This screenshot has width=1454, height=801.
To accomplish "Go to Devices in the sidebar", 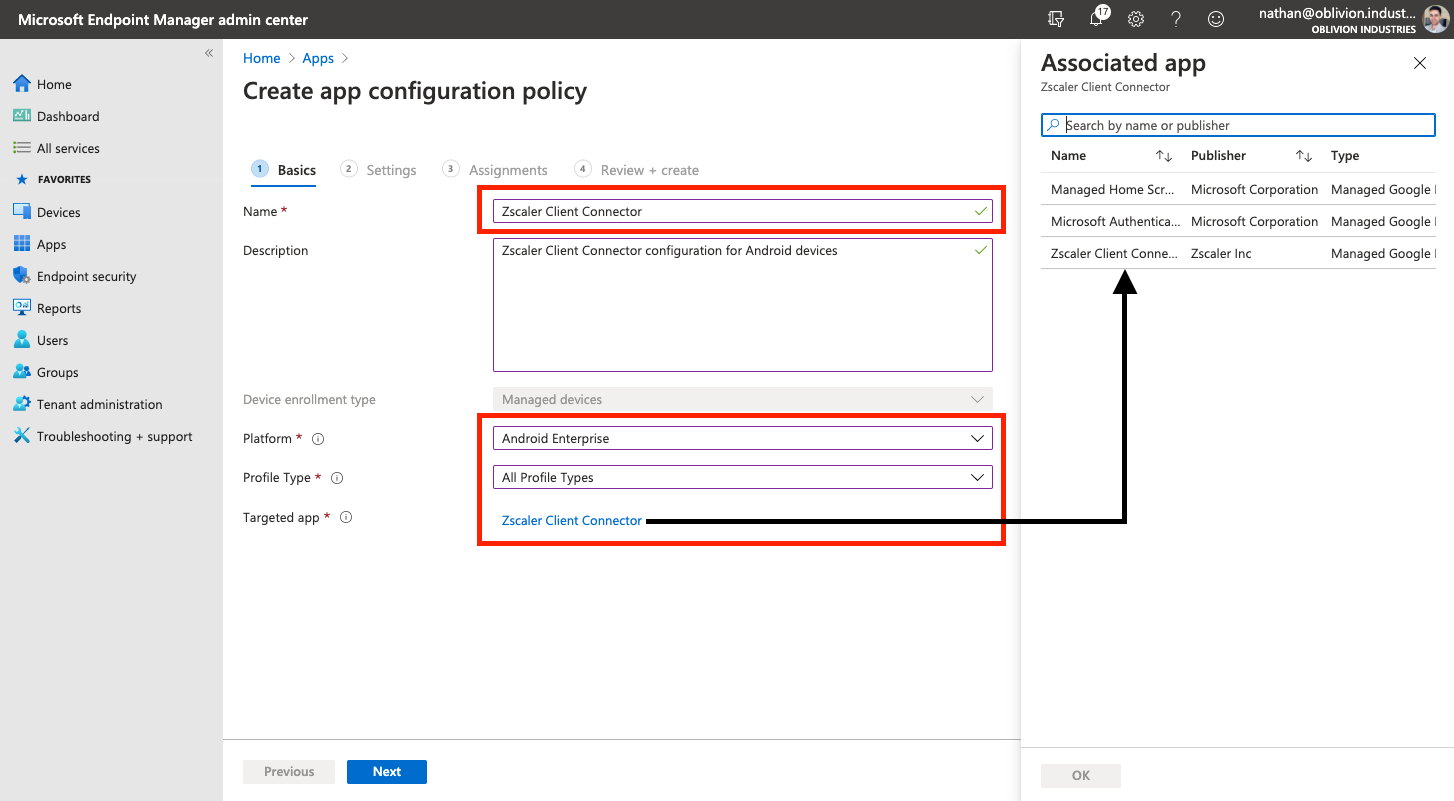I will 58,213.
